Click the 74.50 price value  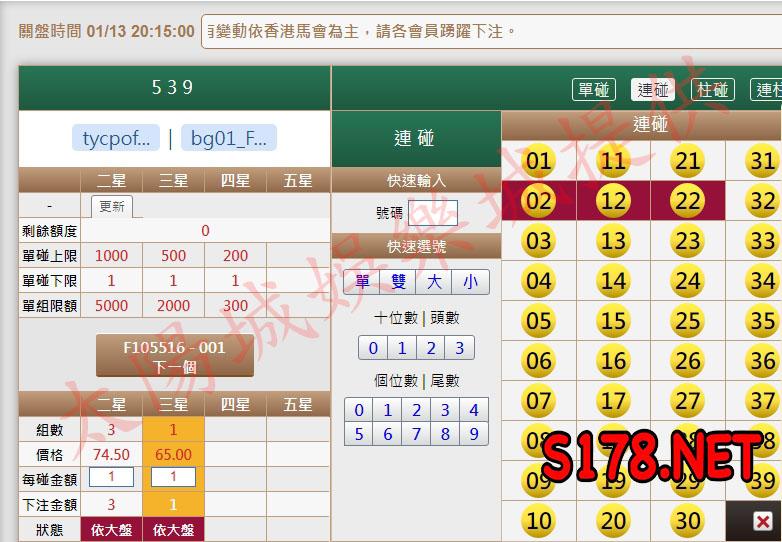tap(111, 454)
